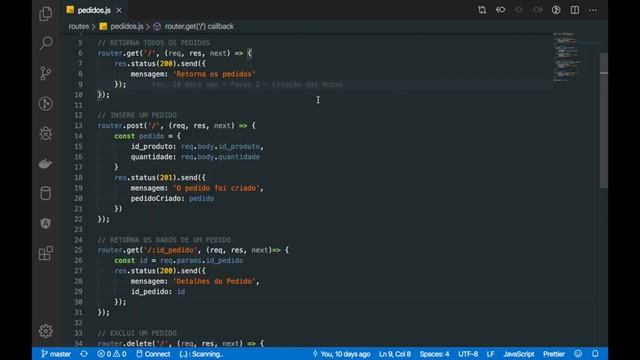
Task: Click on line 13 router.post code
Action: (176, 126)
